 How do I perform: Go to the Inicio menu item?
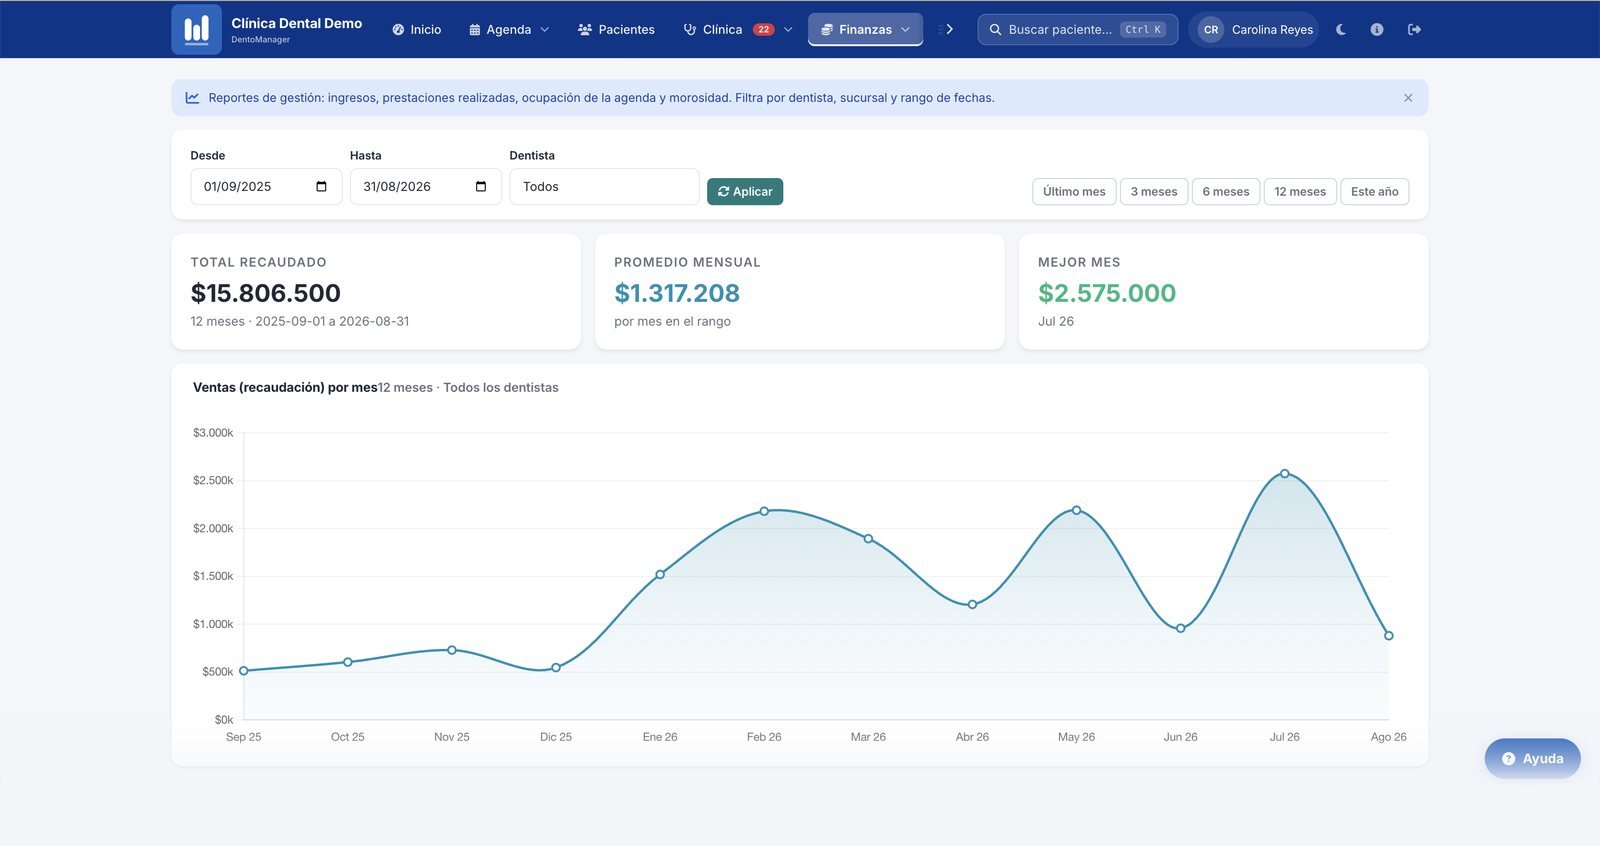click(x=417, y=30)
